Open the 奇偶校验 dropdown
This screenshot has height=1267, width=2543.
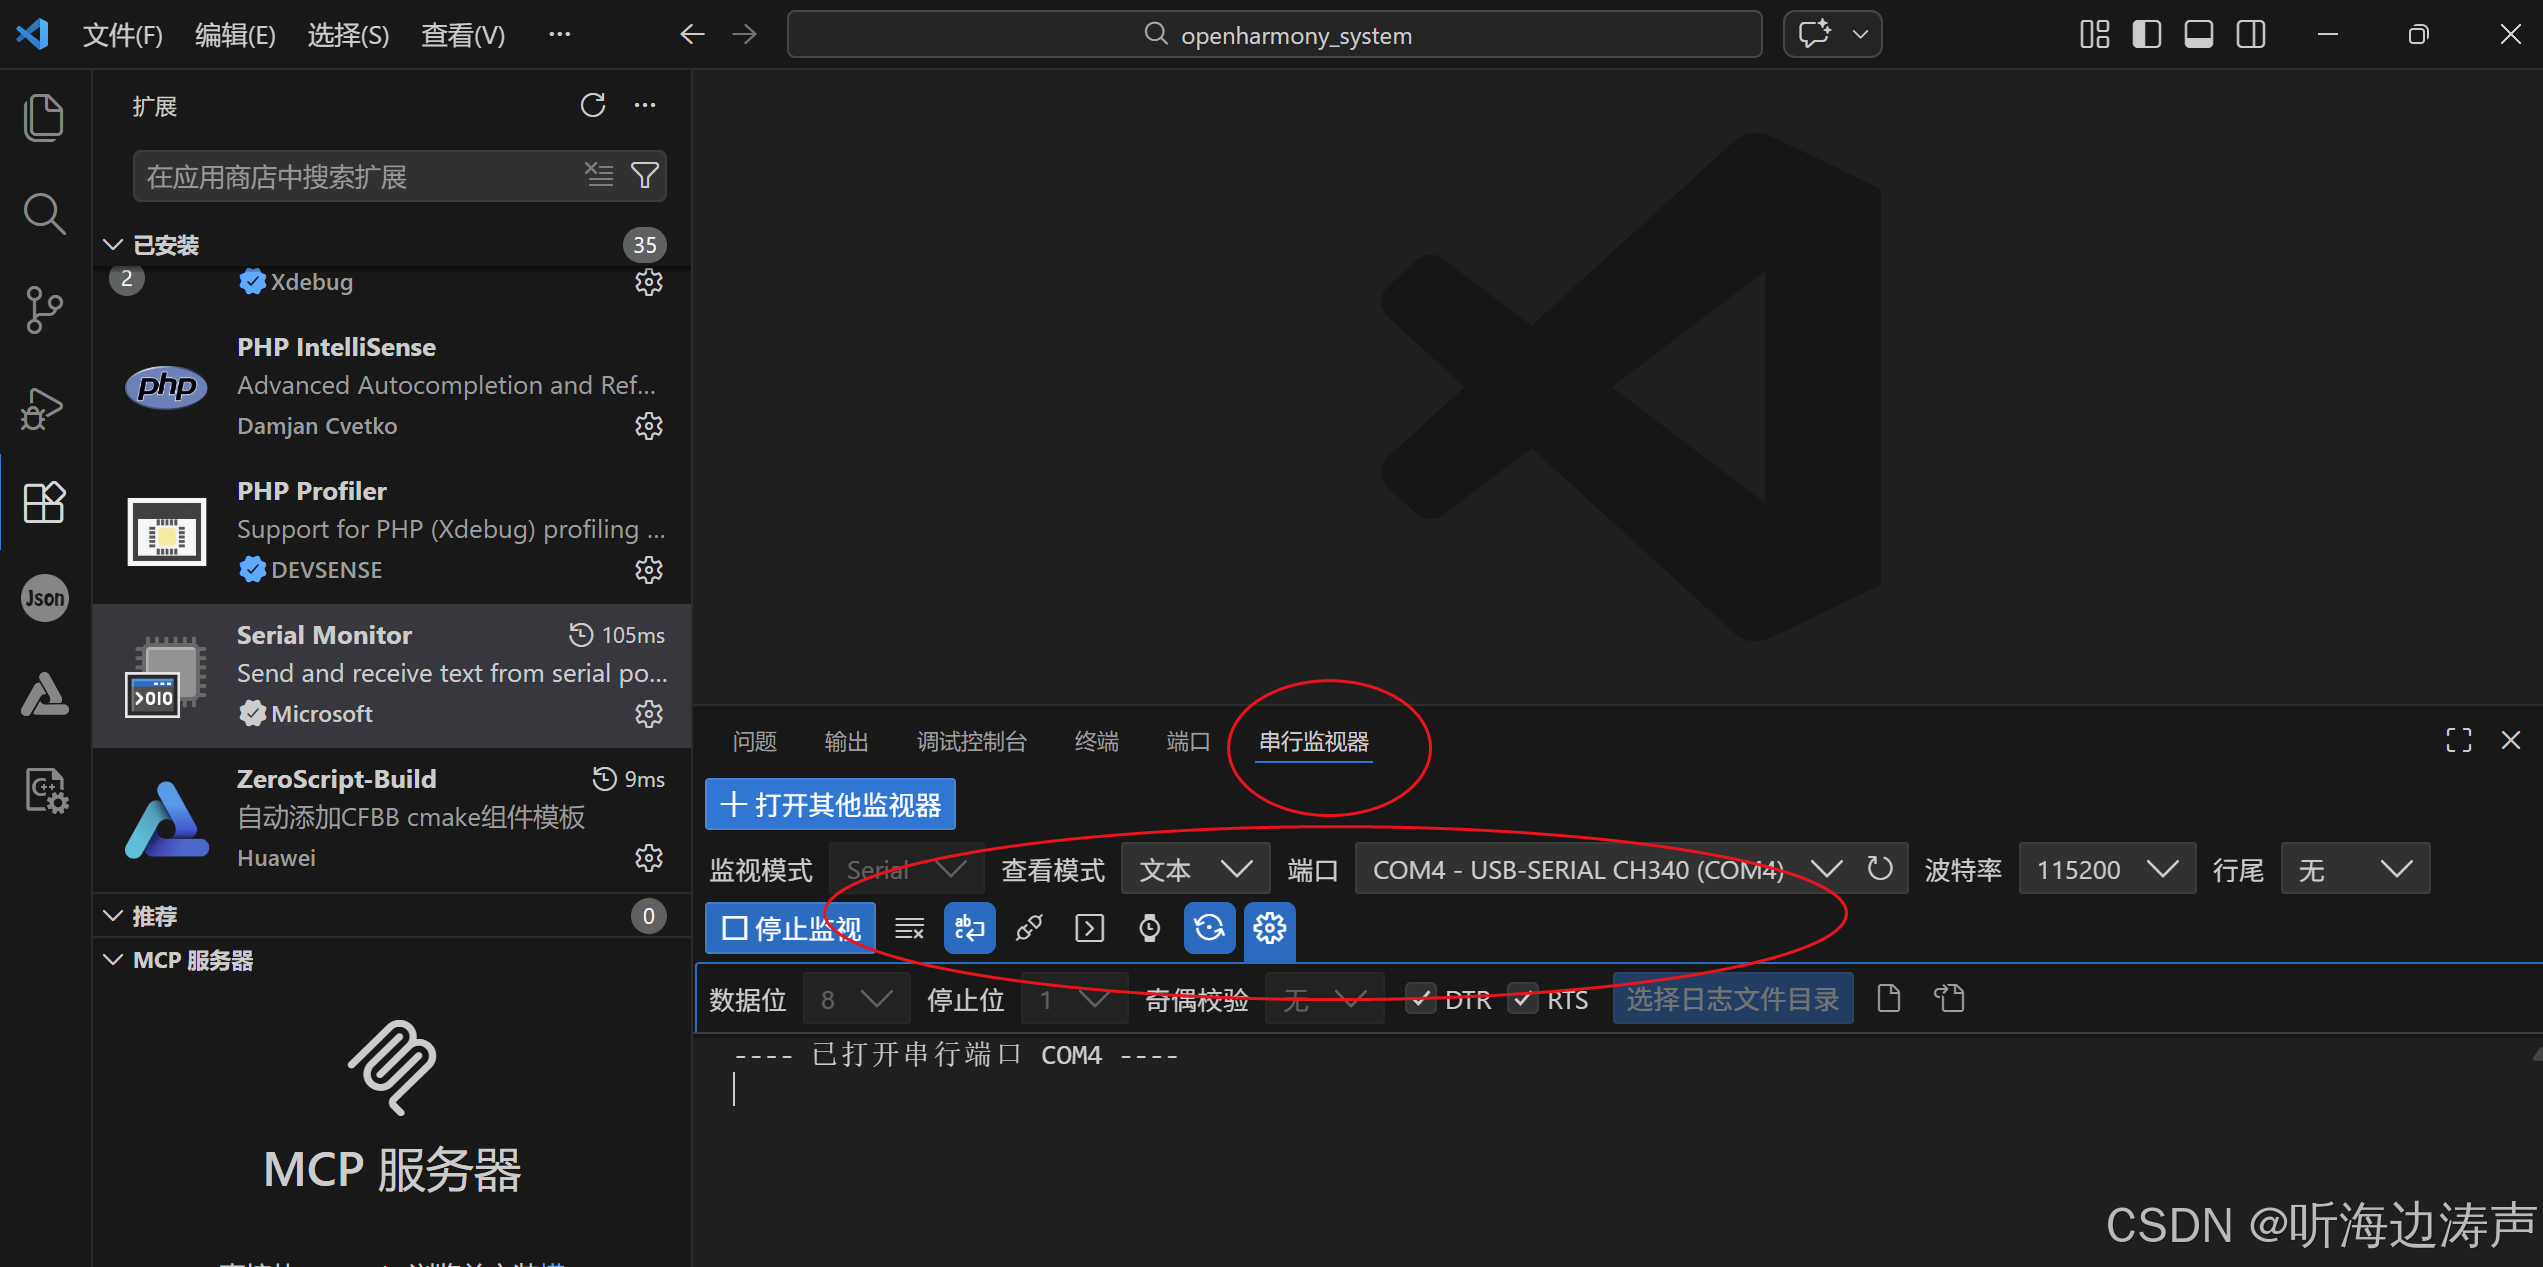point(1325,999)
